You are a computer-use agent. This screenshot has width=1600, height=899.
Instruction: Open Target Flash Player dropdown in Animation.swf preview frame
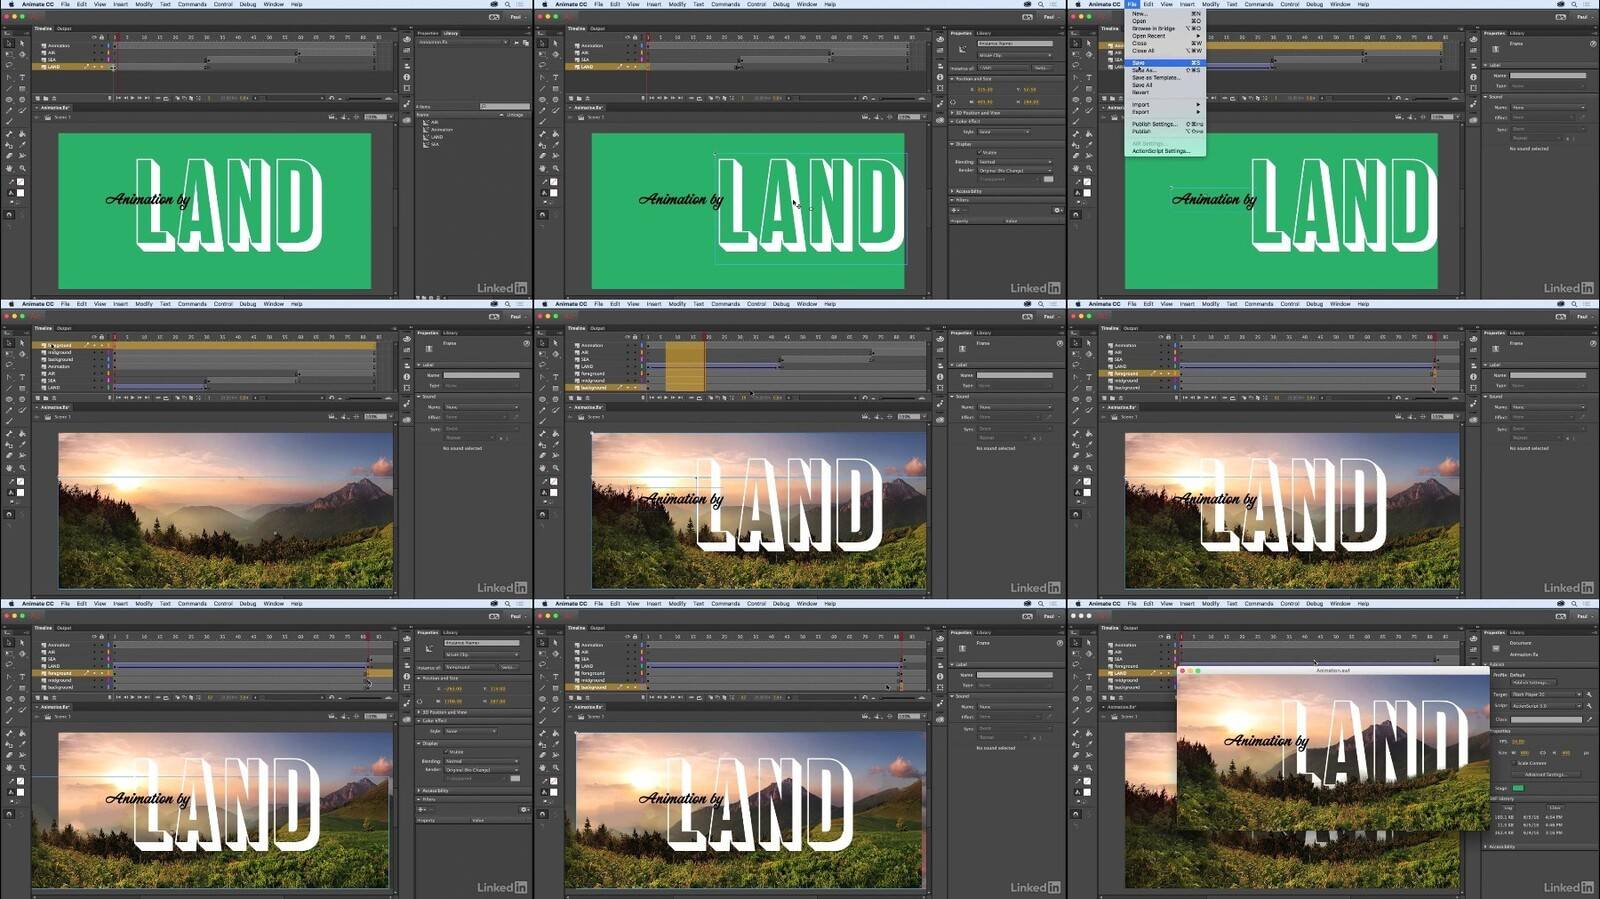pyautogui.click(x=1546, y=694)
